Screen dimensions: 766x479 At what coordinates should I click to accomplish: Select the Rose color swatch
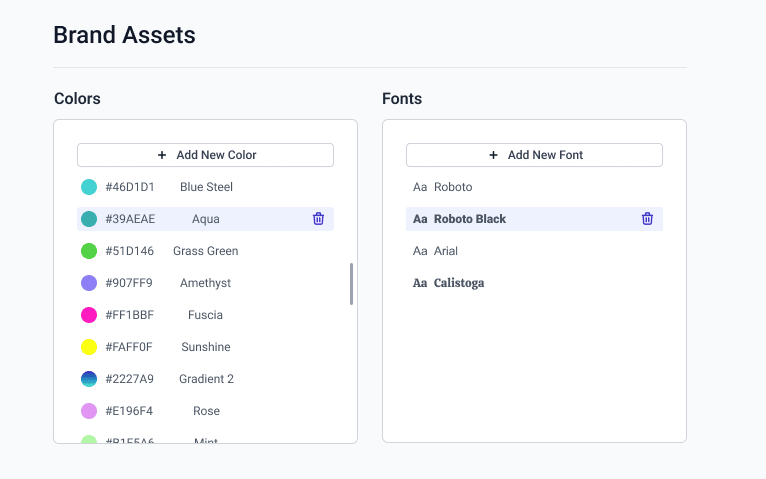point(89,411)
